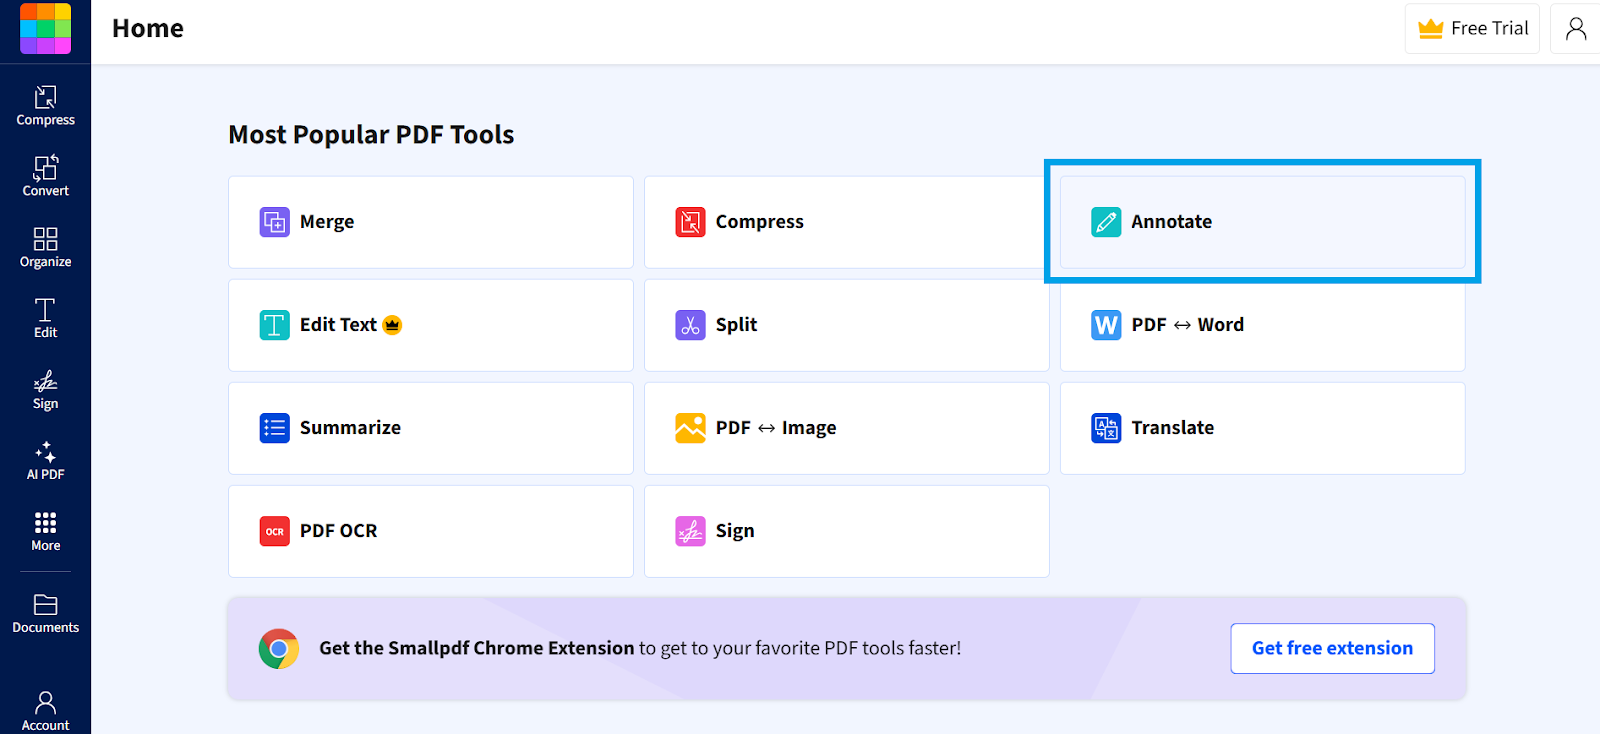Choose the Summarize tool card
The image size is (1600, 734).
(431, 428)
